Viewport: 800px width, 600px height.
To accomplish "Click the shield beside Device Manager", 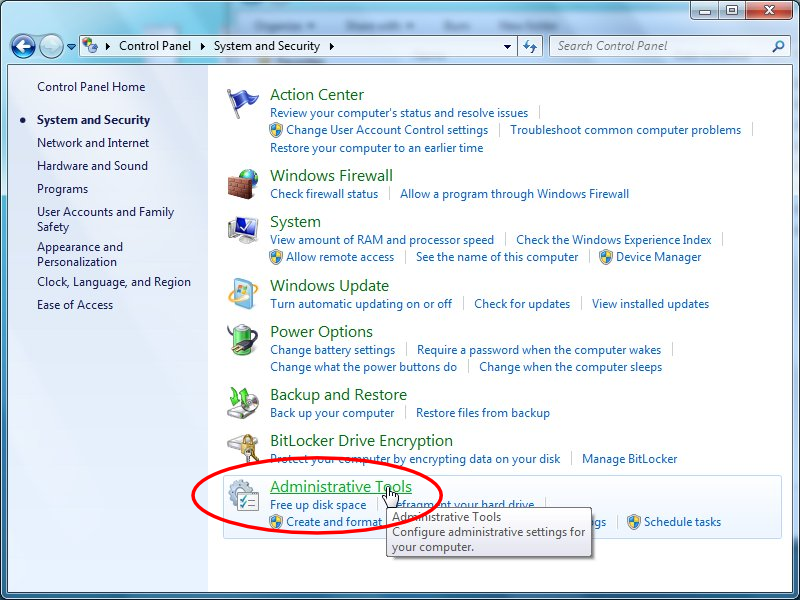I will tap(605, 257).
